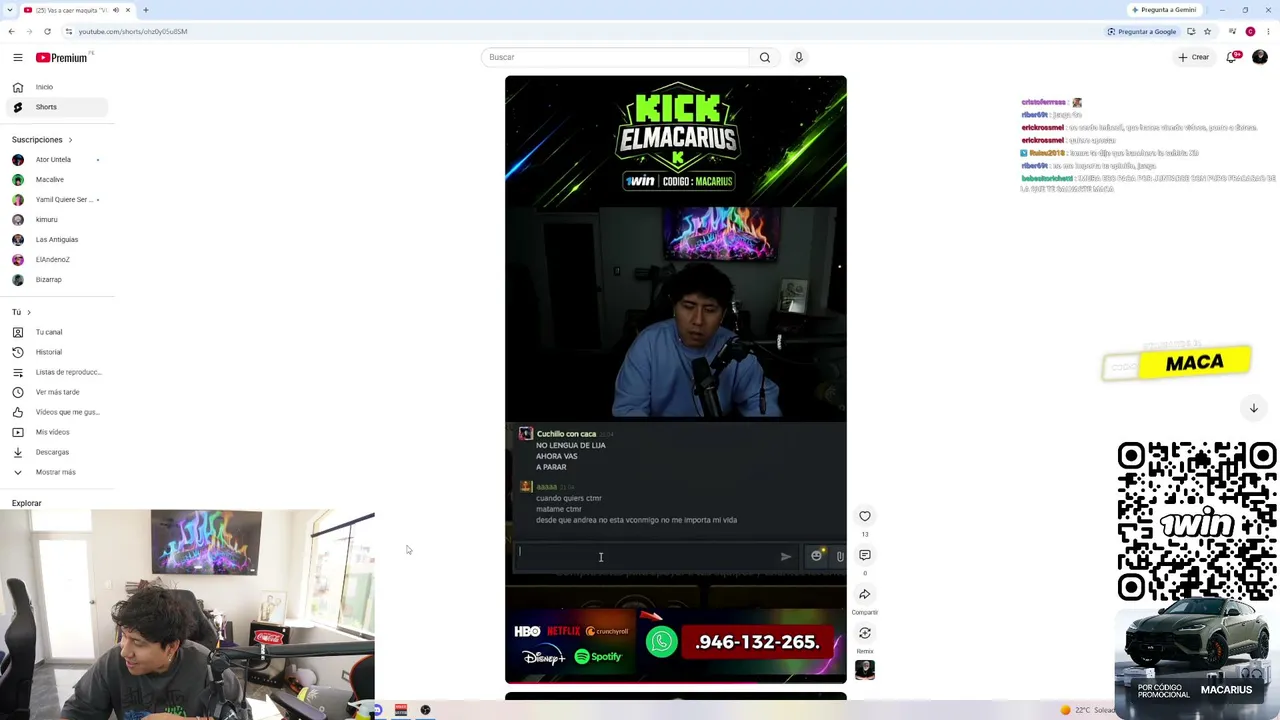1280x720 pixels.
Task: Click the YouTube Premium logo
Action: coord(63,58)
